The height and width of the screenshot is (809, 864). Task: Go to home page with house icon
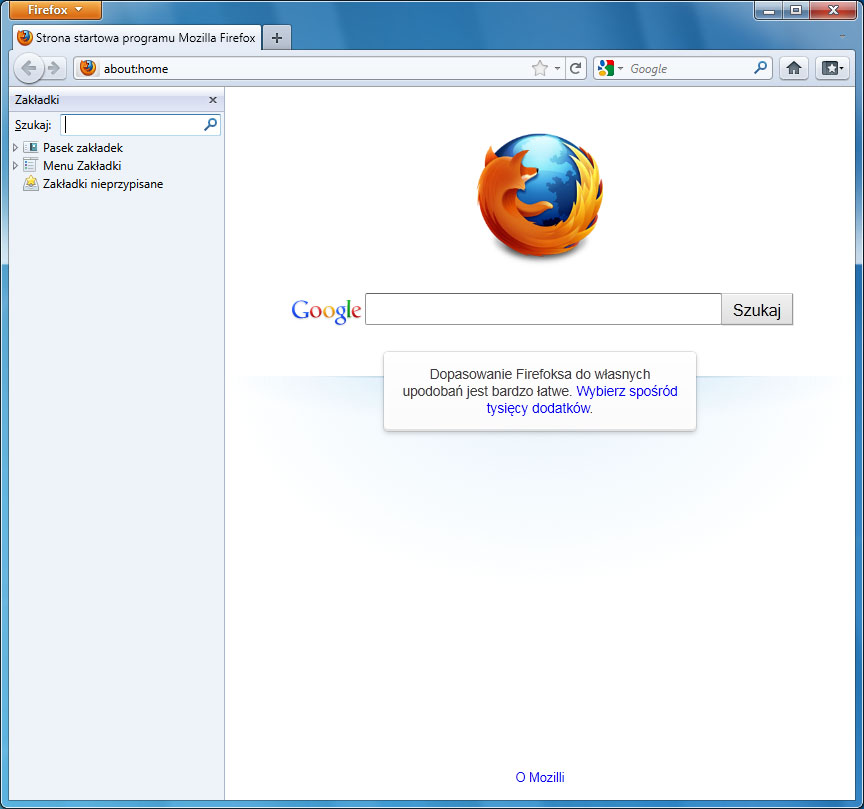tap(793, 68)
